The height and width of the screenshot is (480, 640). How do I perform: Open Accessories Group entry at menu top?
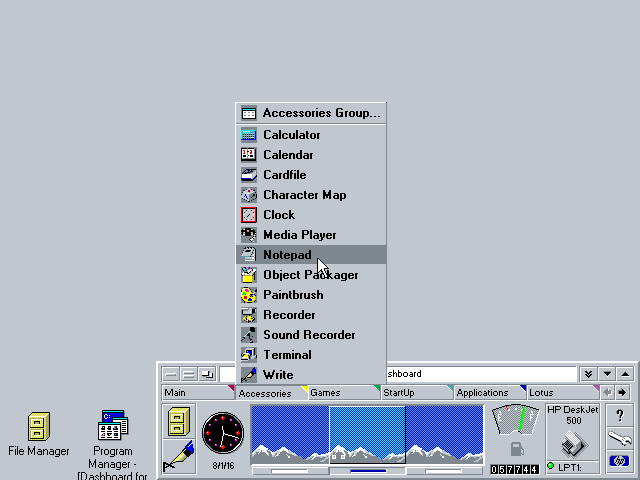[x=311, y=113]
